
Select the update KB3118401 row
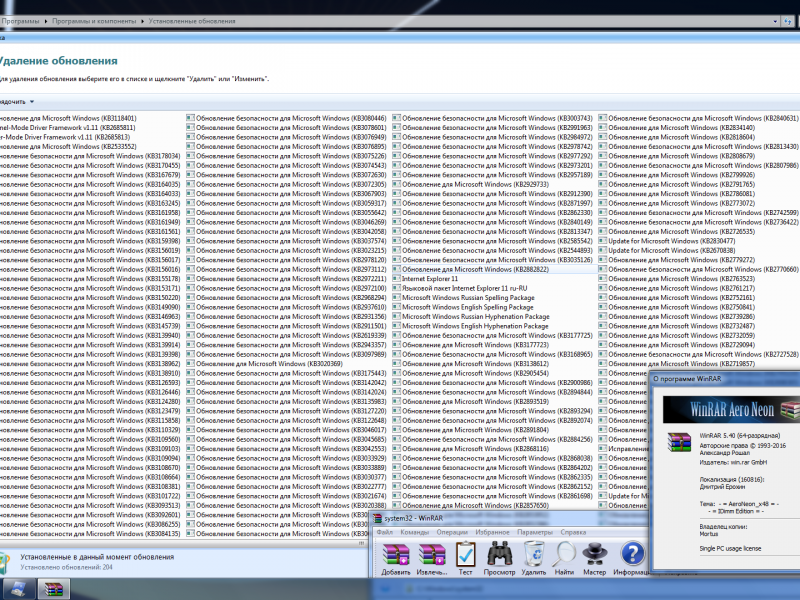coord(68,118)
